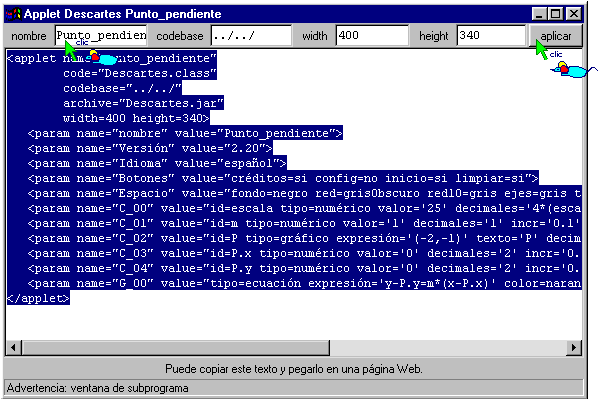Click the aplicar button

click(x=555, y=36)
